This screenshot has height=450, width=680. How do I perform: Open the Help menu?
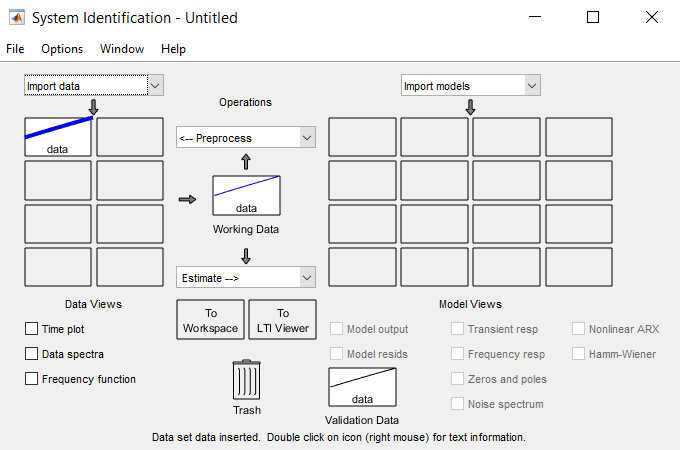pyautogui.click(x=173, y=49)
